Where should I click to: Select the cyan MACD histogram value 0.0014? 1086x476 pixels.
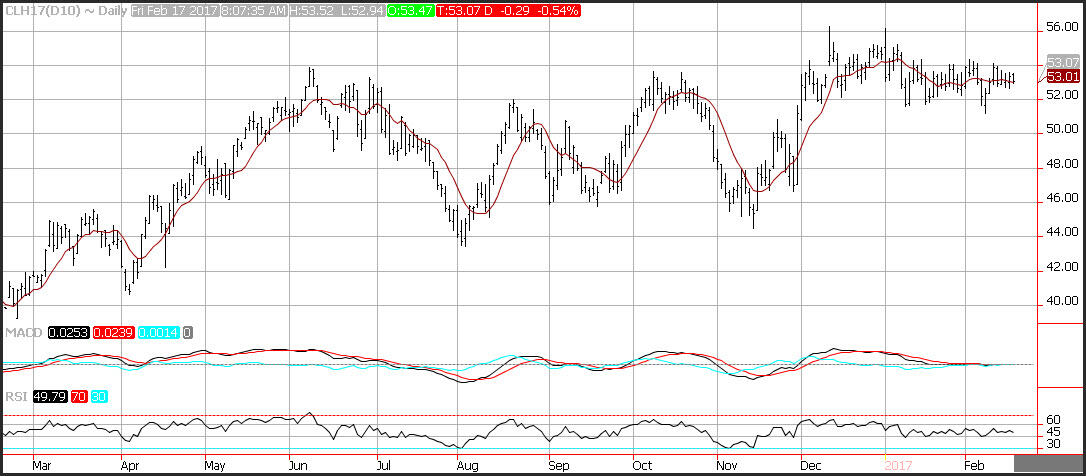158,332
